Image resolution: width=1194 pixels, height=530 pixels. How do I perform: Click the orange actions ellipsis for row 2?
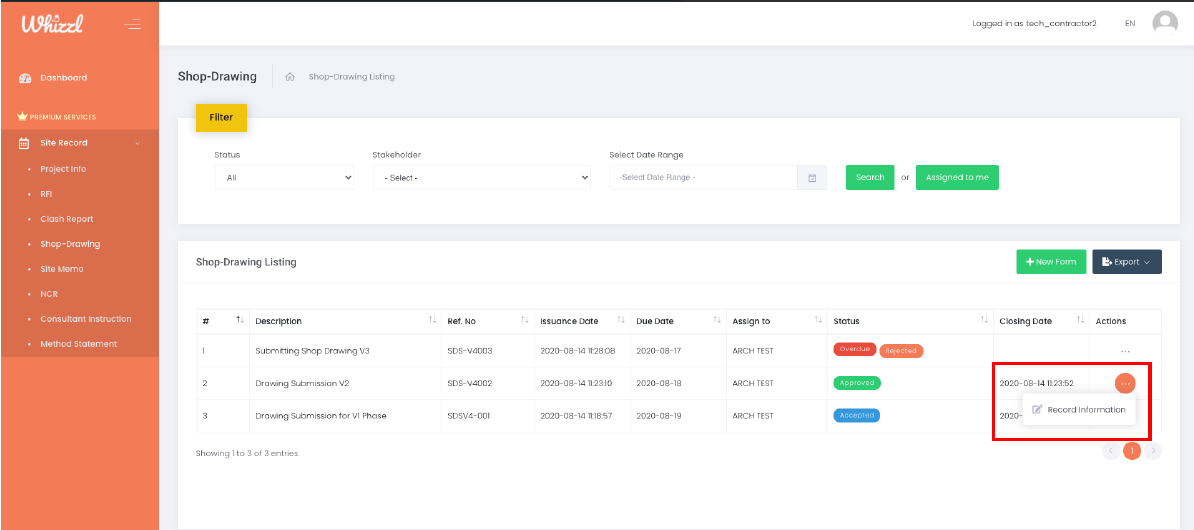pyautogui.click(x=1125, y=383)
